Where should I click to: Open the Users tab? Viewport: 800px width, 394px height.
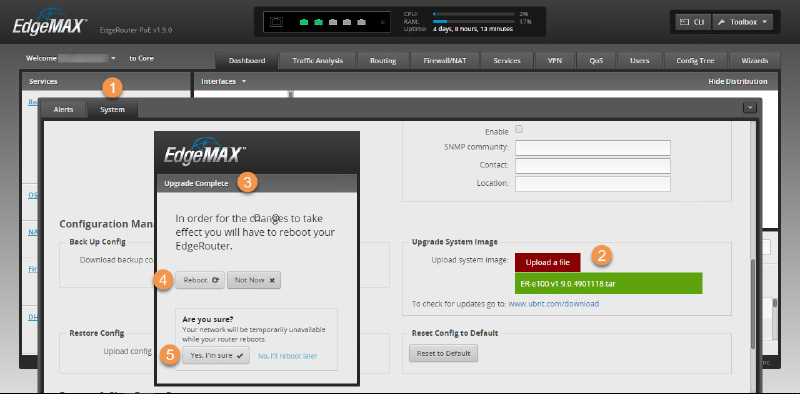(639, 61)
